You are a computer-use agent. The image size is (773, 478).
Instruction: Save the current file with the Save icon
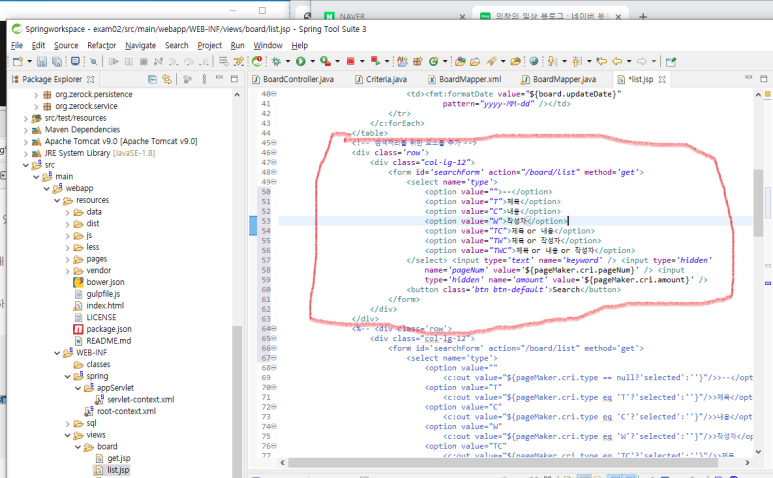[x=42, y=62]
